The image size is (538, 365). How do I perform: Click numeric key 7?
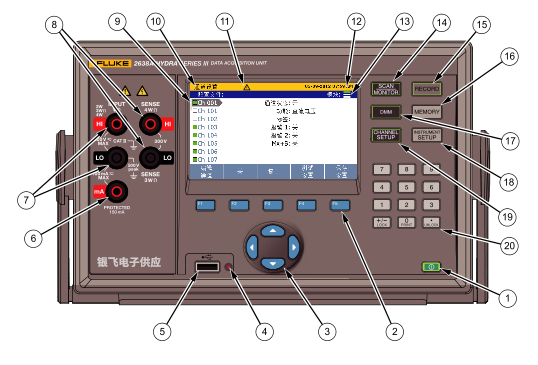pyautogui.click(x=382, y=169)
